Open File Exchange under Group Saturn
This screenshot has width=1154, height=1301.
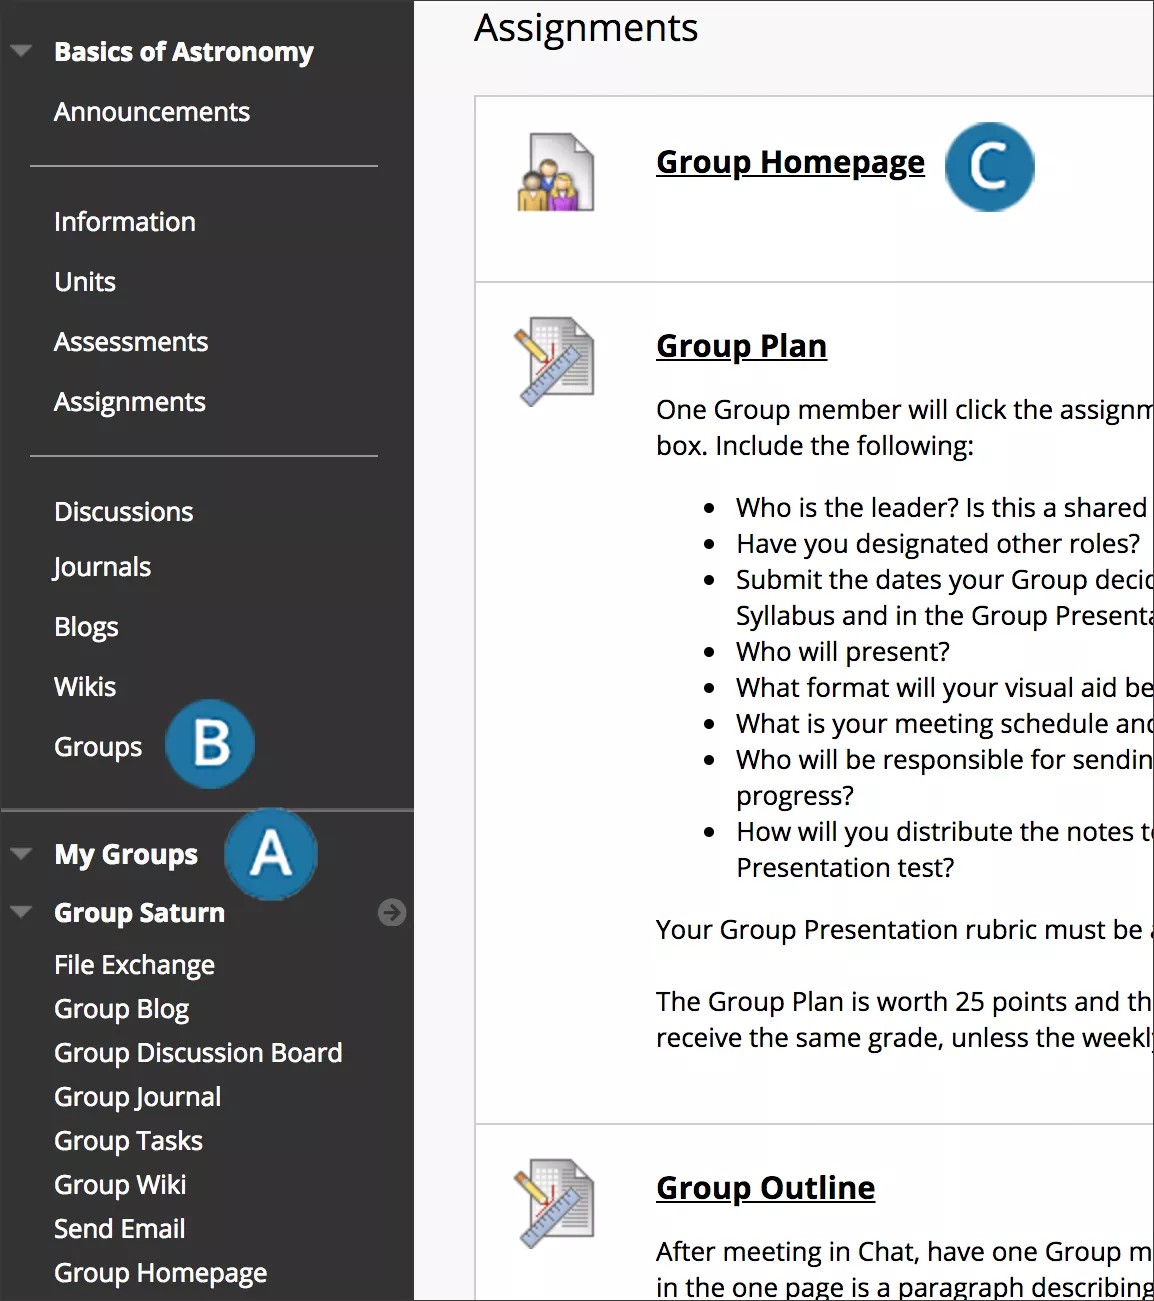point(134,964)
